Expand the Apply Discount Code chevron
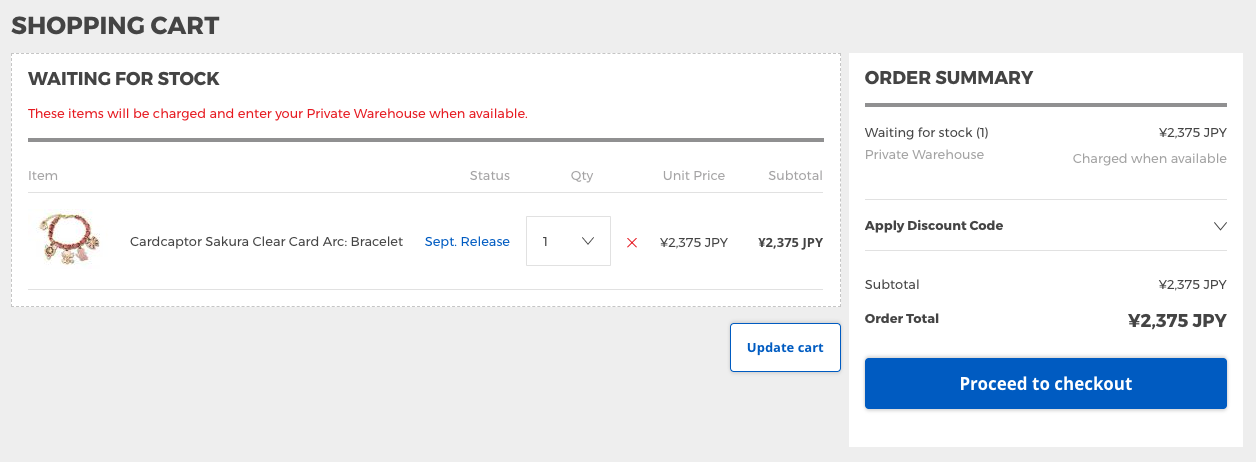 1219,226
